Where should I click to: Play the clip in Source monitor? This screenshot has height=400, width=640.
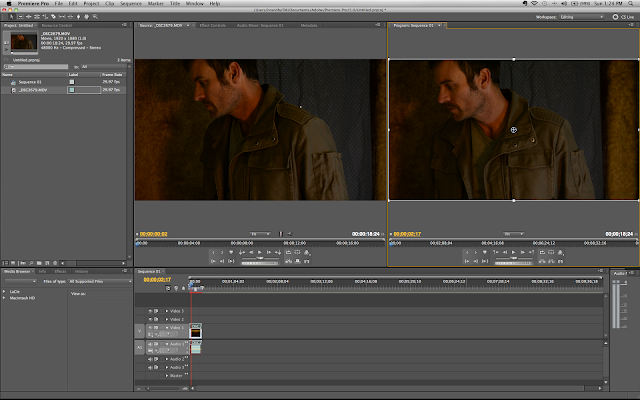(x=260, y=252)
